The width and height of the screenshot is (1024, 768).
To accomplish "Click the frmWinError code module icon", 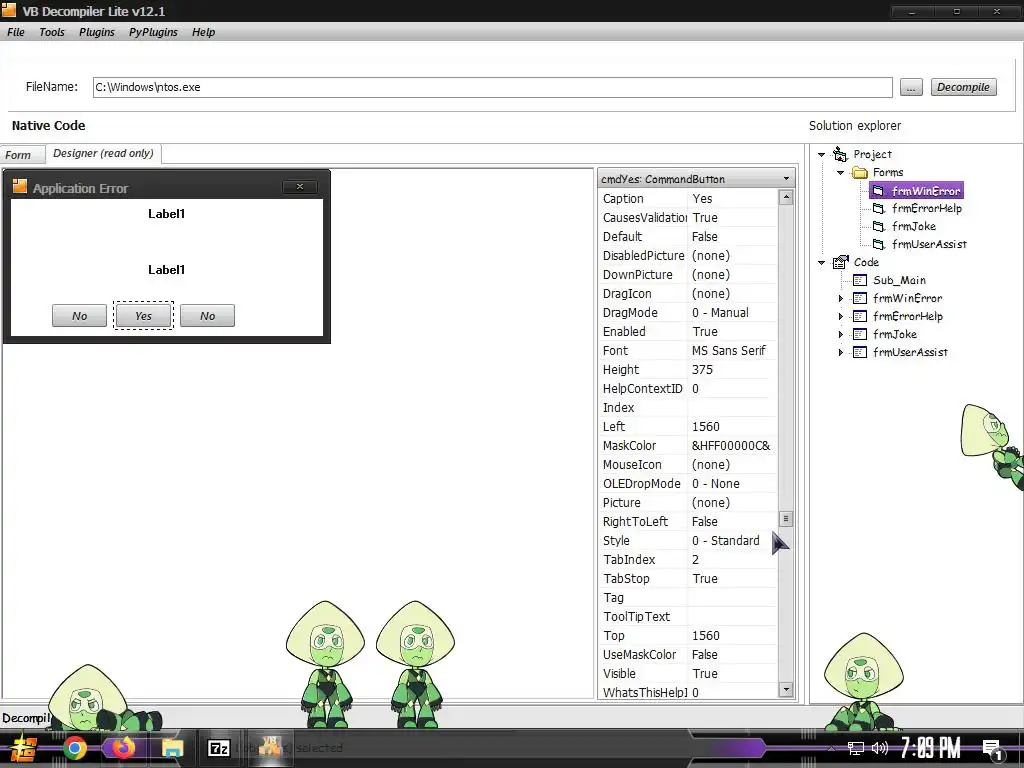I will click(860, 298).
